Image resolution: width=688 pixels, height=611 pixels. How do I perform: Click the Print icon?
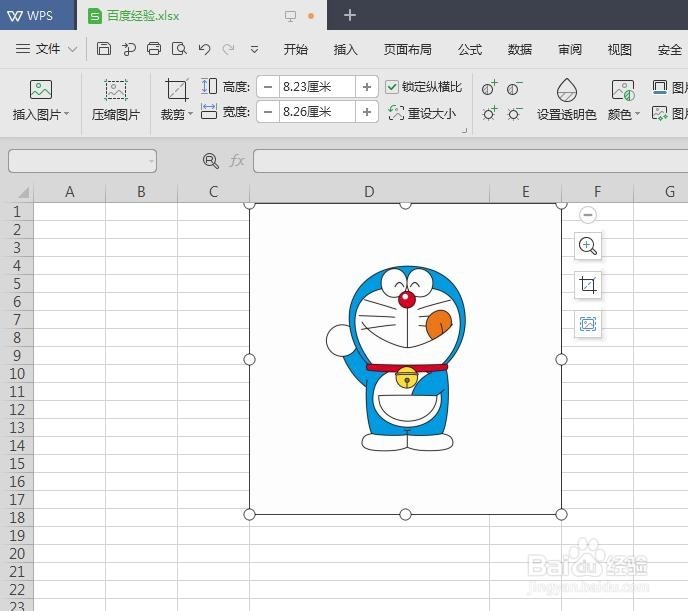pos(154,49)
